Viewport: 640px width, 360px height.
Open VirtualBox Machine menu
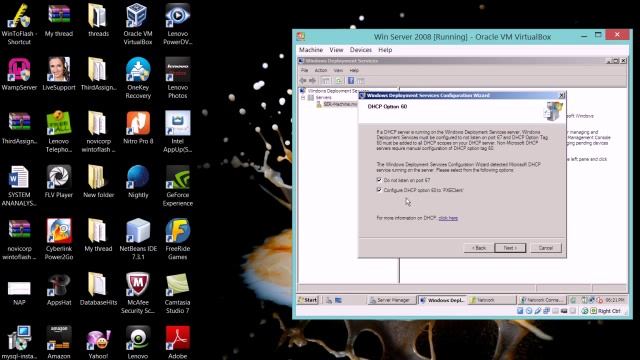click(311, 50)
